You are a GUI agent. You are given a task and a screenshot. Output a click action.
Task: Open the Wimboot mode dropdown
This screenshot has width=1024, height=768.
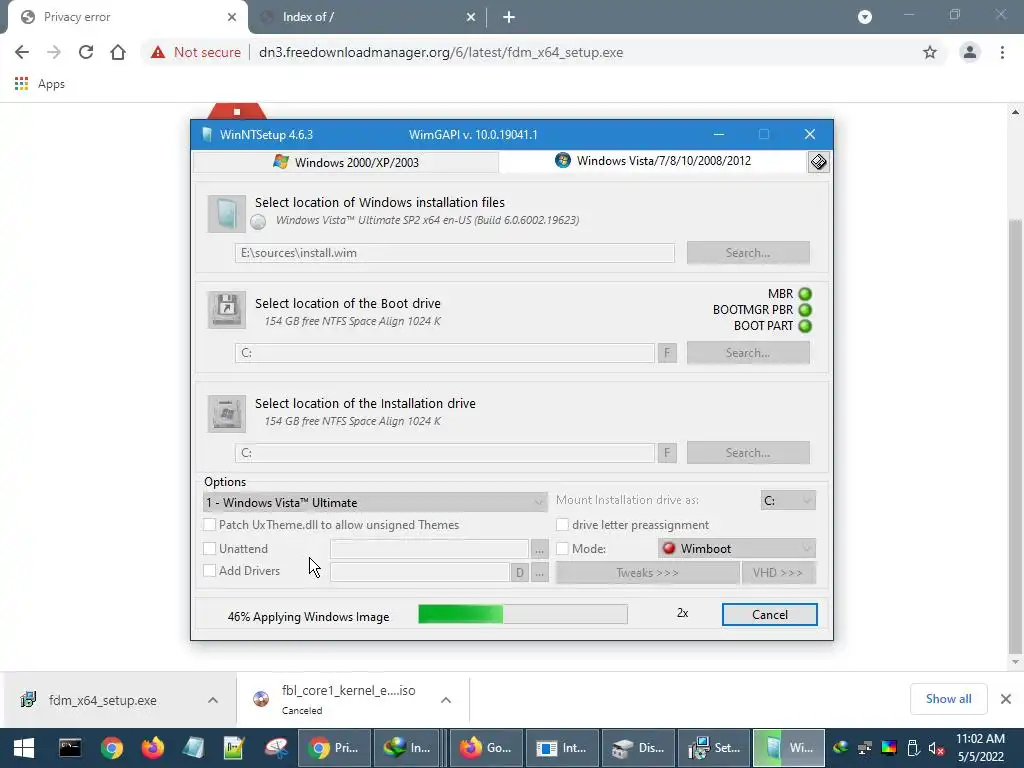click(x=737, y=549)
